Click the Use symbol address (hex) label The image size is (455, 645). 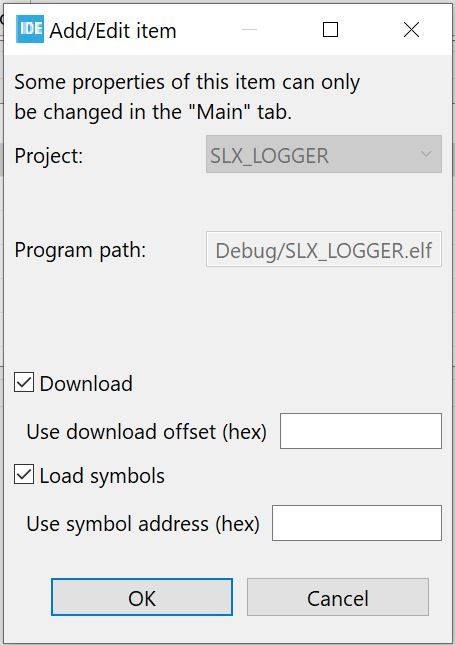(143, 524)
